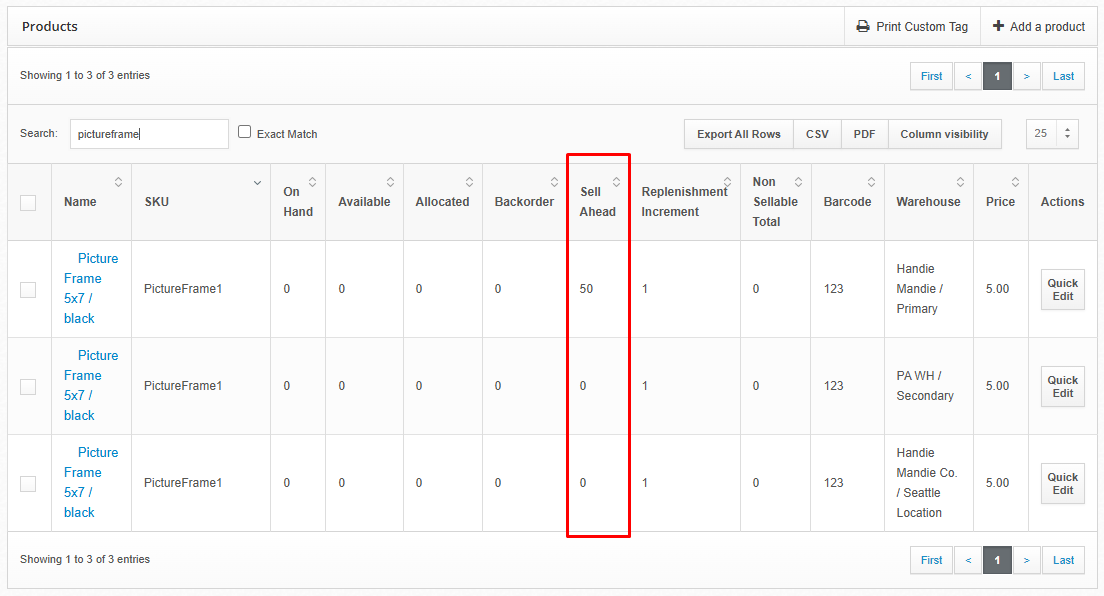Open the SKU column sort chevron

257,183
